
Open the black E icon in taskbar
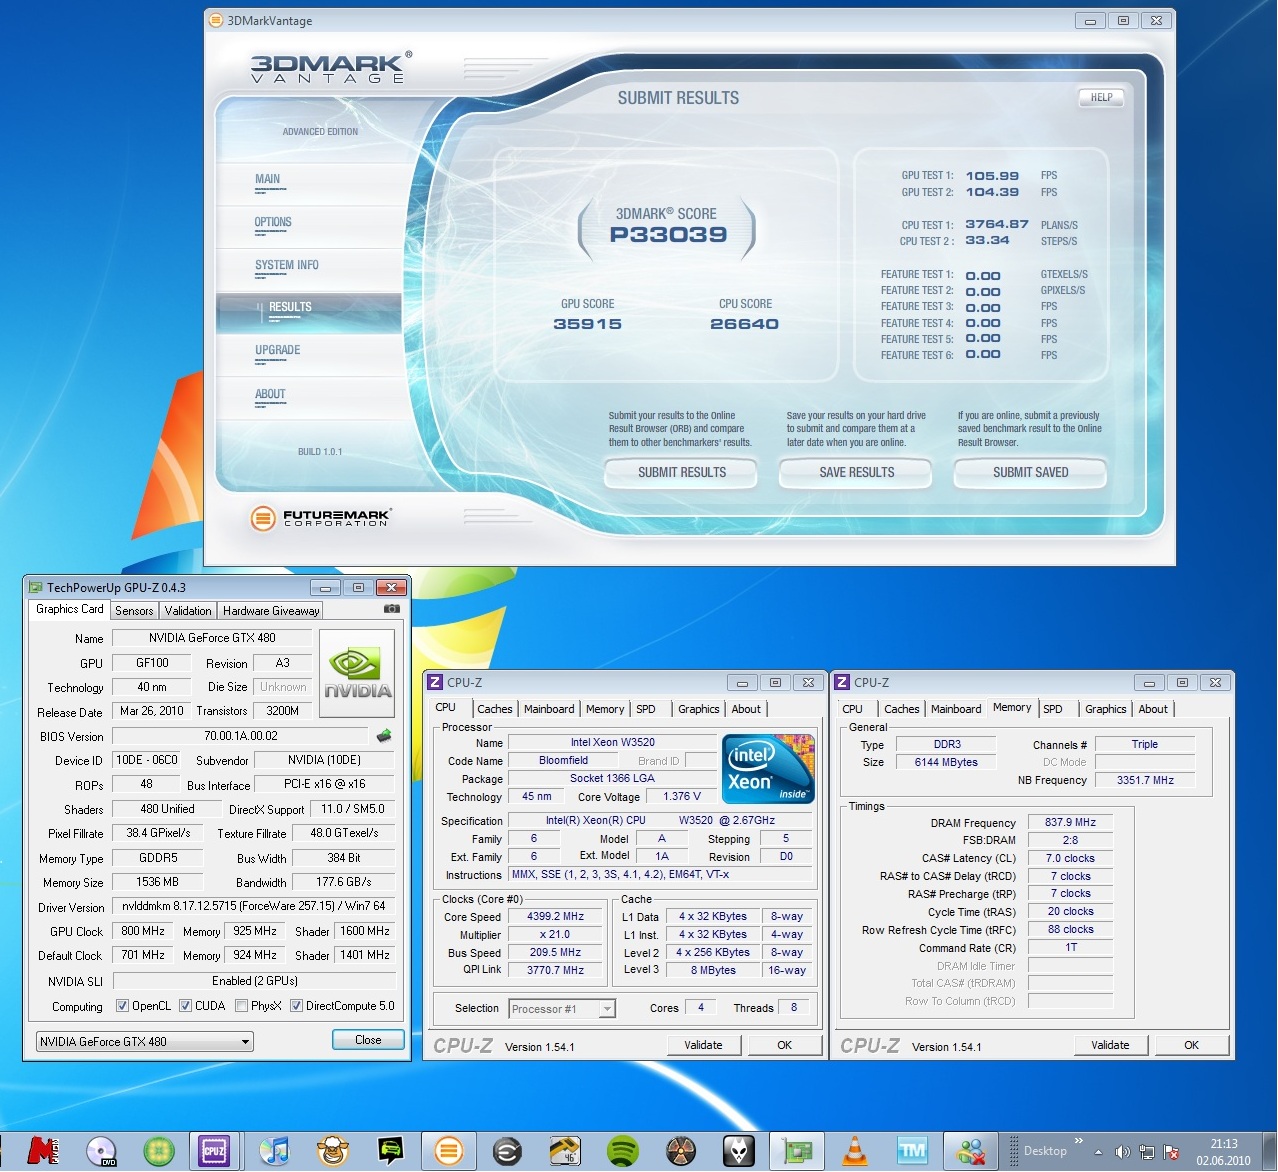click(507, 1151)
